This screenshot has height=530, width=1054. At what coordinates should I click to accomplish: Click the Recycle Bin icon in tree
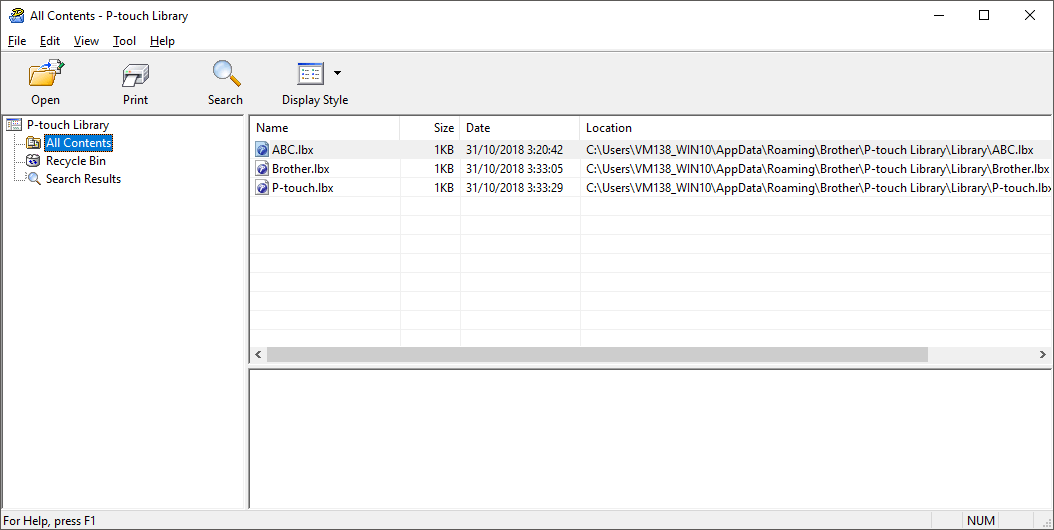[34, 161]
